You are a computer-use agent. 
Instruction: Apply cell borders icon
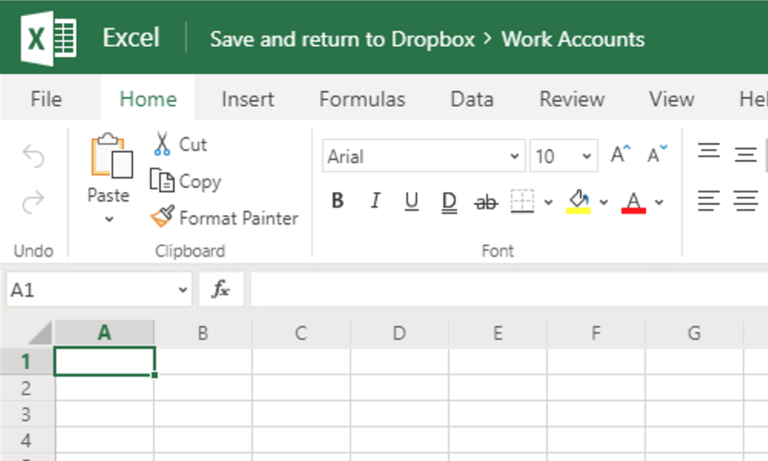522,201
